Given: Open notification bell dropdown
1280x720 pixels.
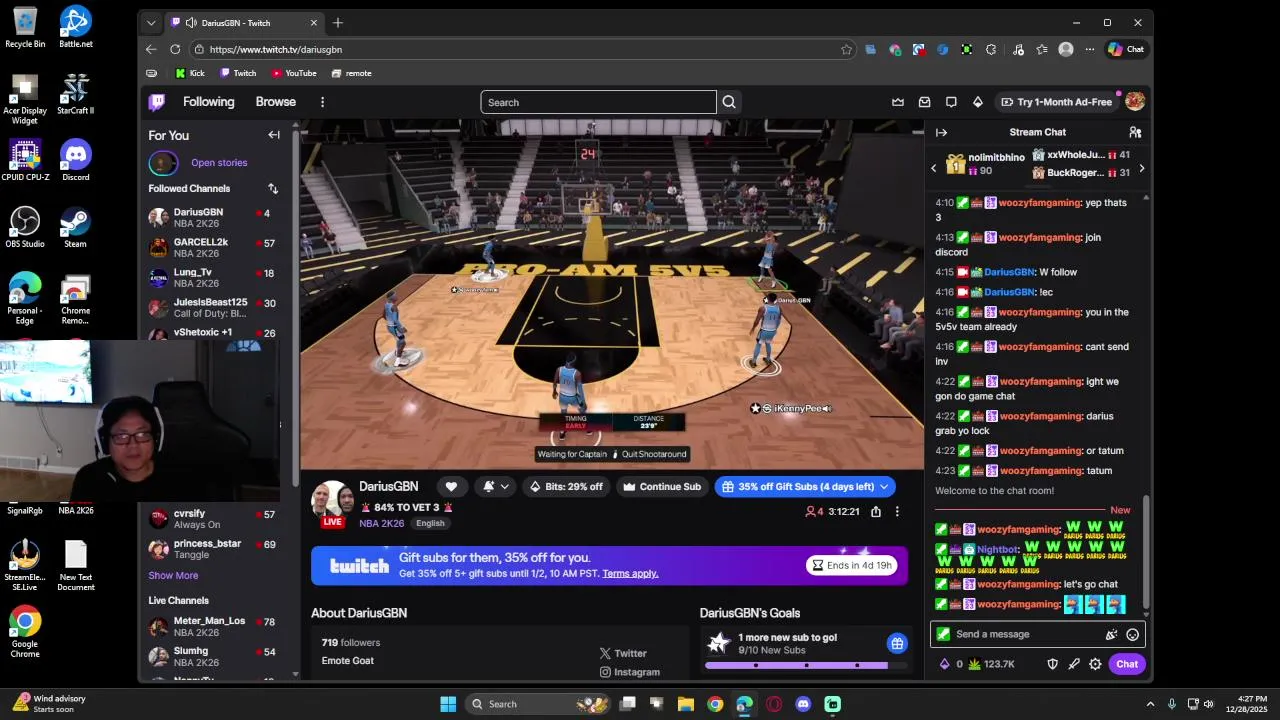Looking at the screenshot, I should pos(496,487).
